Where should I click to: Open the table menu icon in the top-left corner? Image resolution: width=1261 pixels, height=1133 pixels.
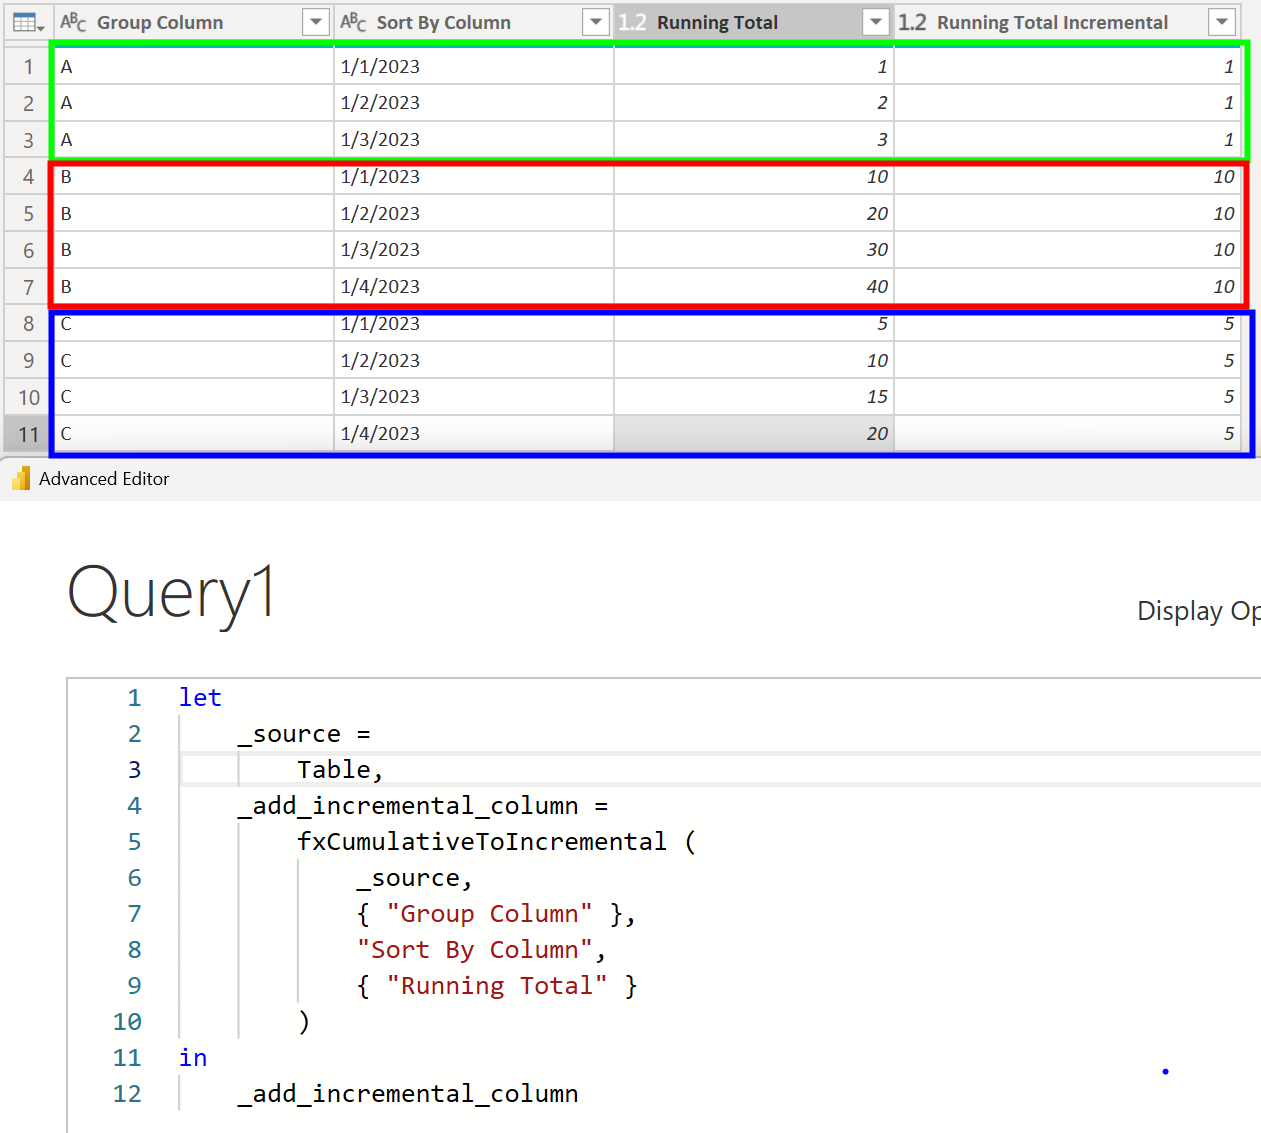coord(27,22)
